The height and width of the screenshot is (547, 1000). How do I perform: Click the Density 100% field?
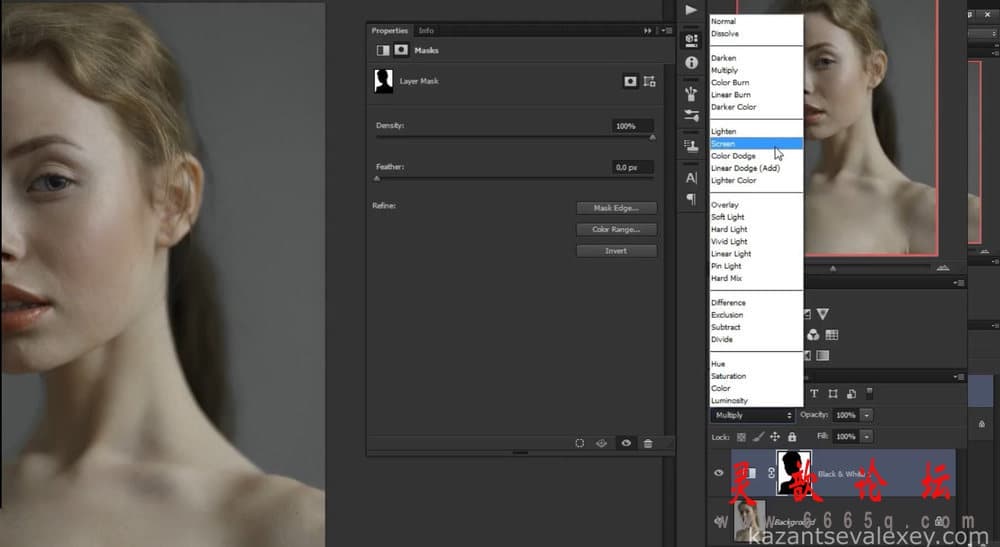631,126
